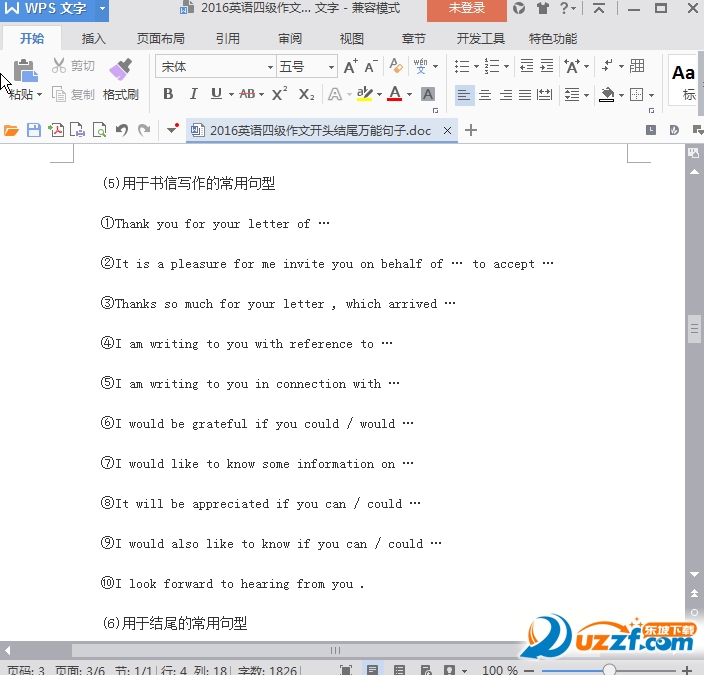Zoom in with the plus button
This screenshot has width=704, height=675.
click(687, 671)
